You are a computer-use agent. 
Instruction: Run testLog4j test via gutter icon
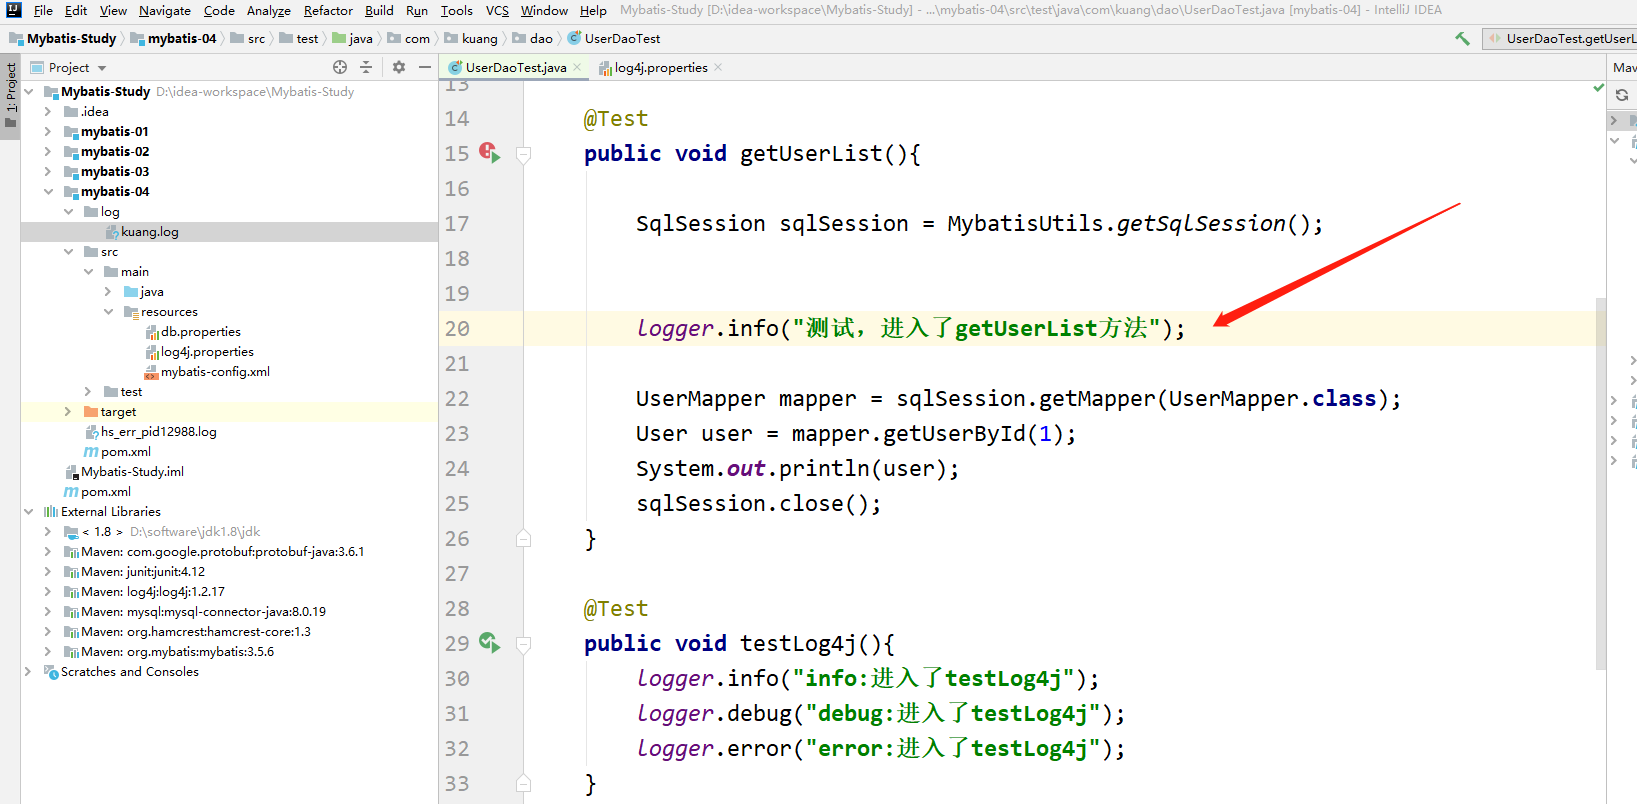pos(489,642)
